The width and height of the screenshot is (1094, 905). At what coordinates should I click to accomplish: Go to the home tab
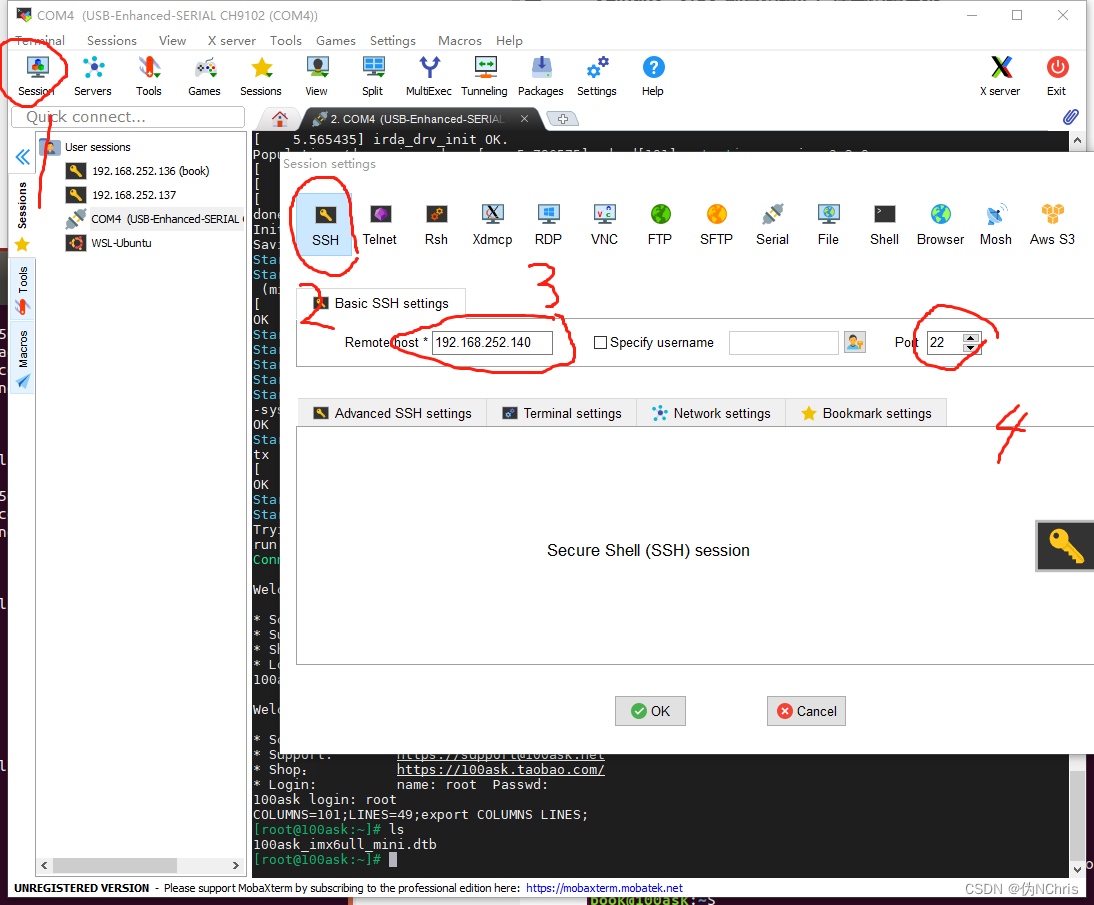280,119
